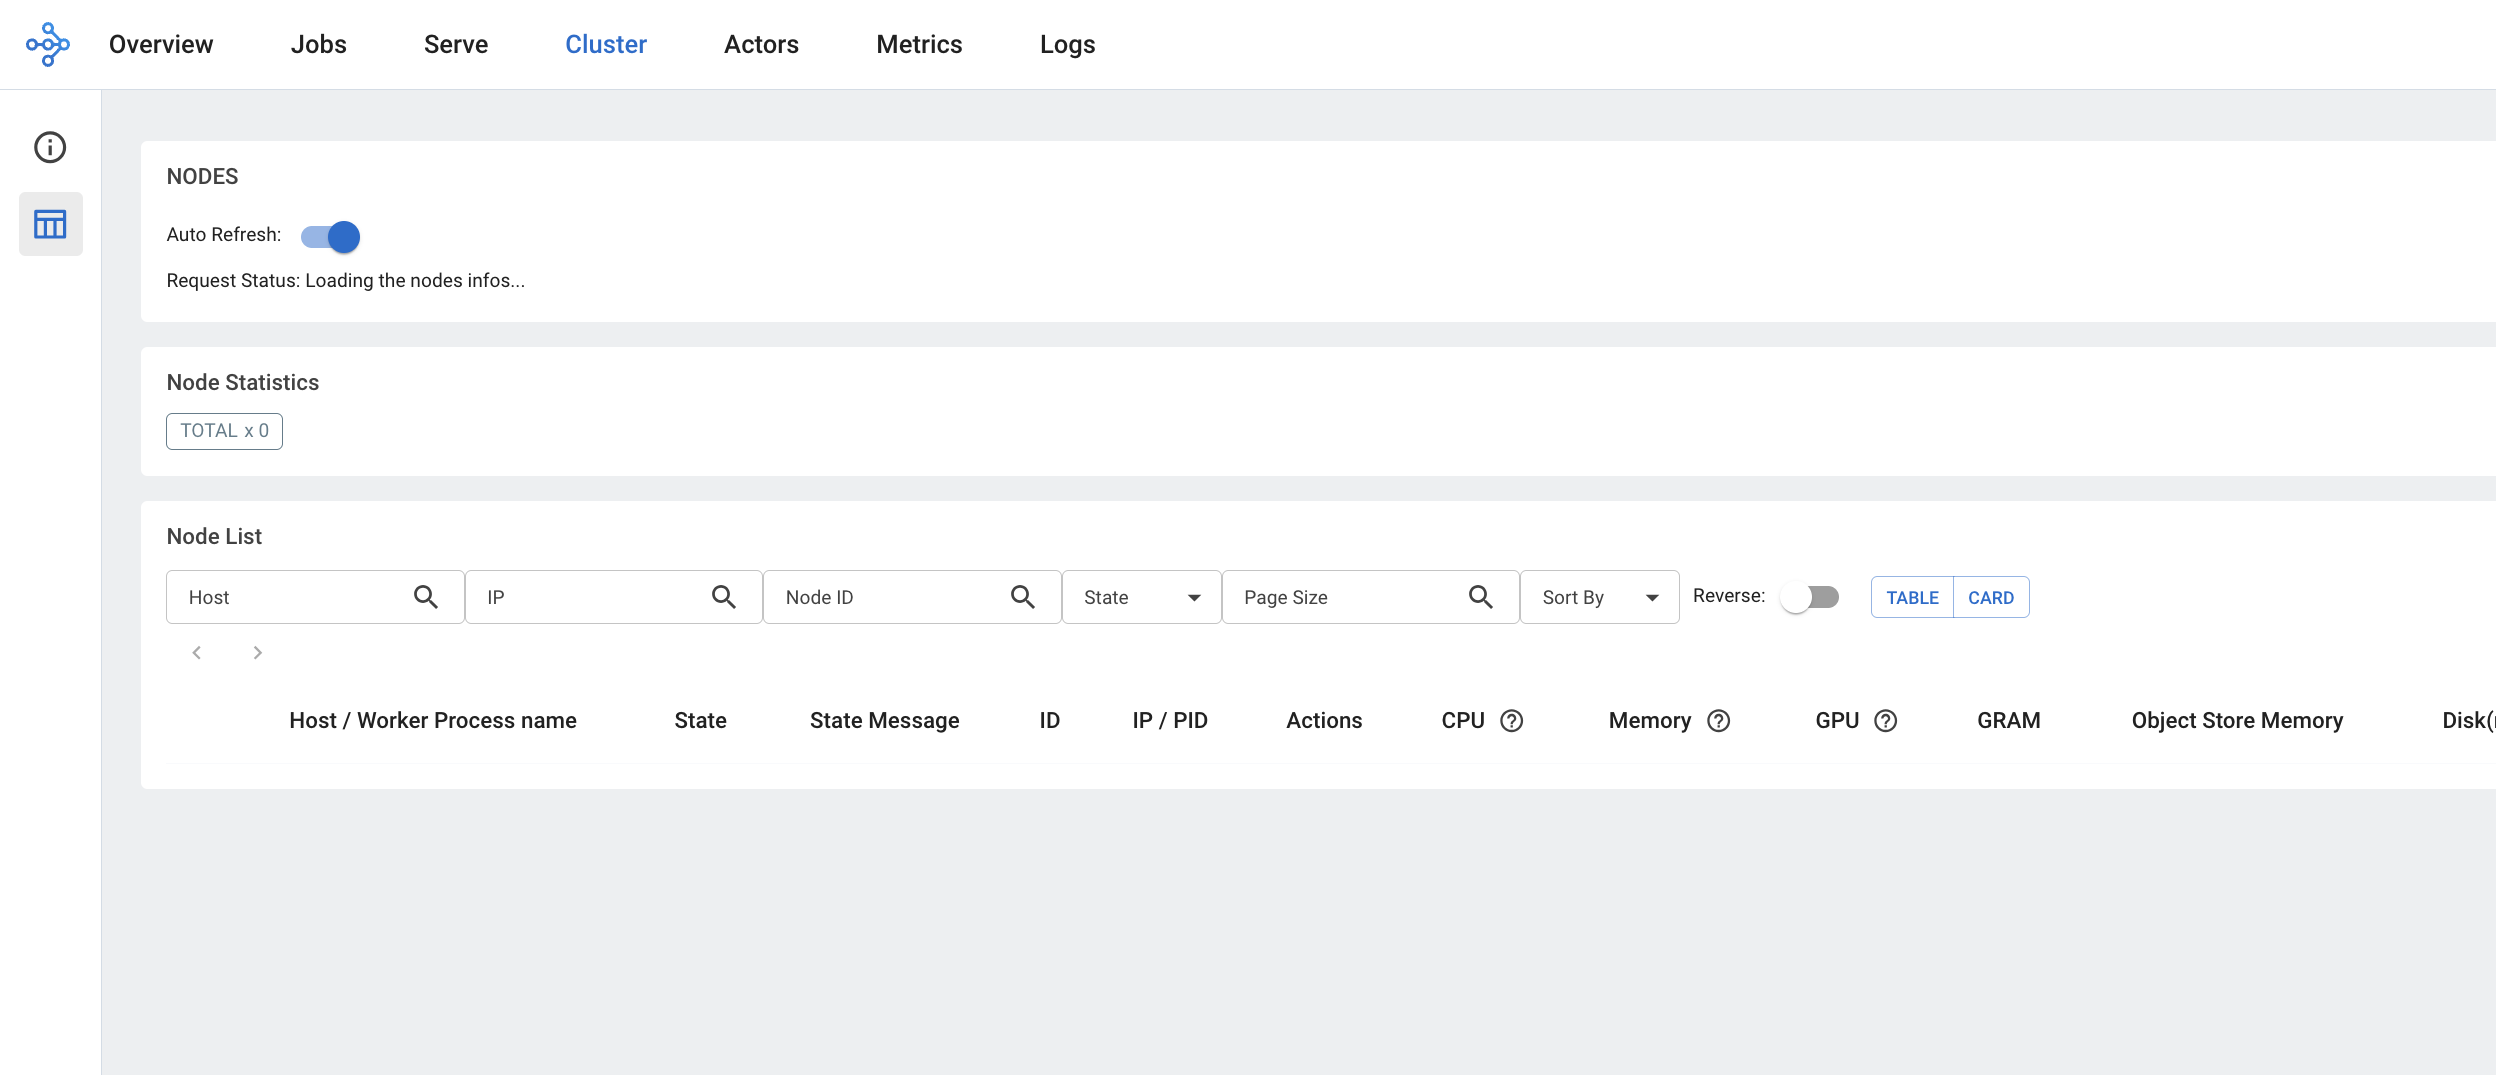Switch to the Jobs tab

(x=319, y=45)
